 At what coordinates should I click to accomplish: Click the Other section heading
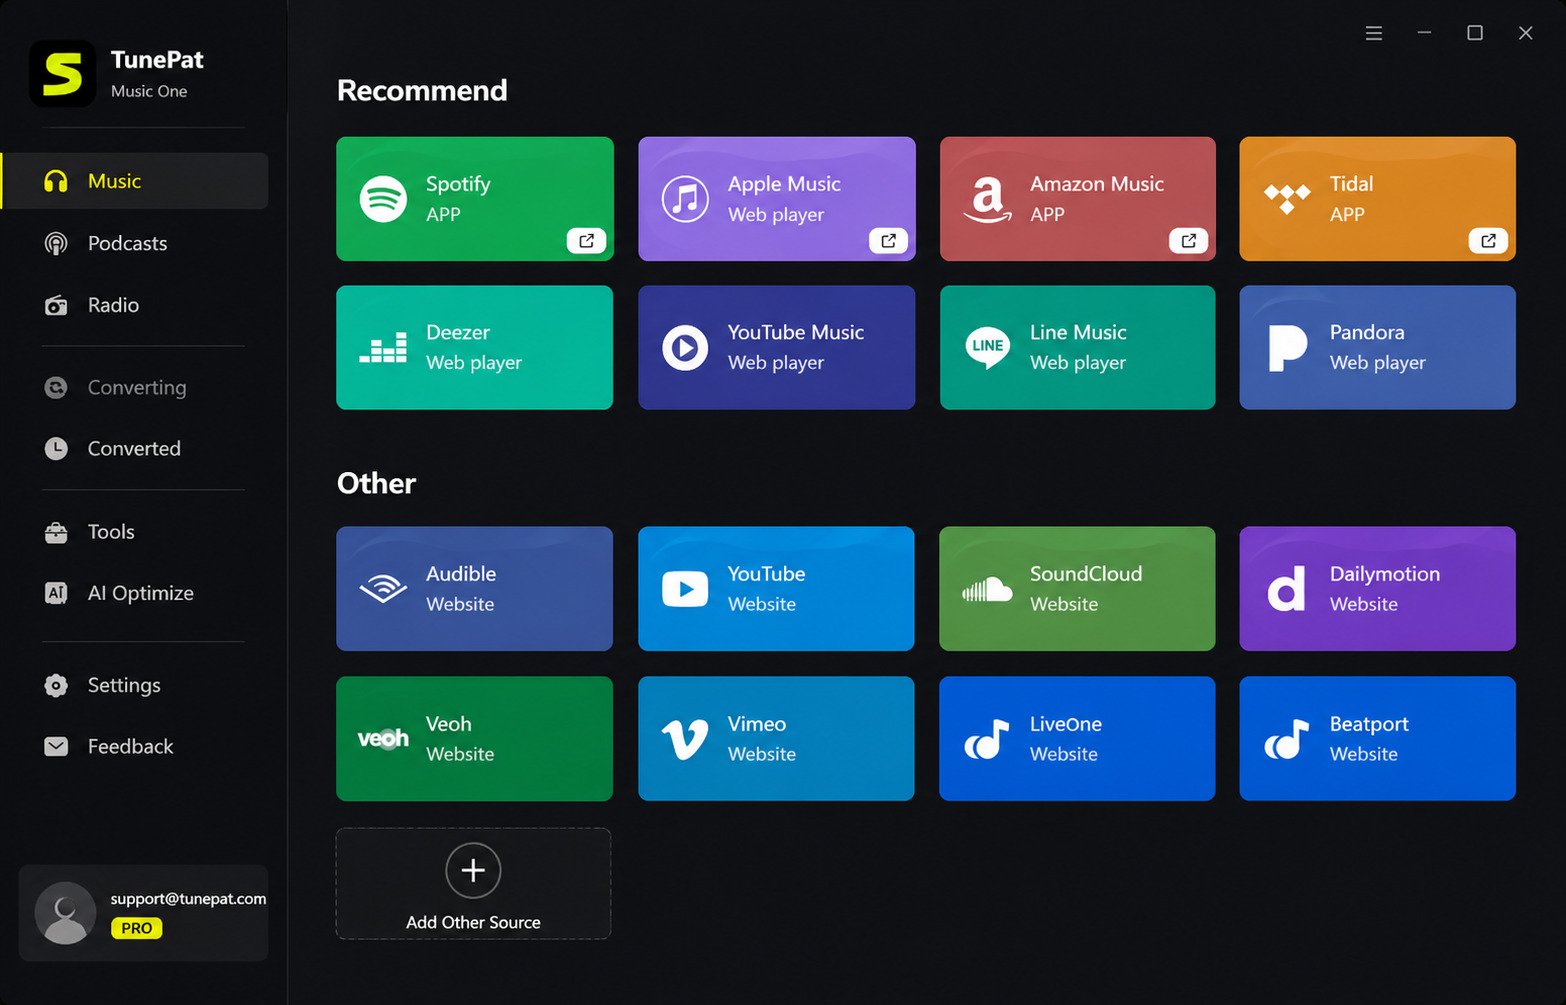[x=376, y=483]
